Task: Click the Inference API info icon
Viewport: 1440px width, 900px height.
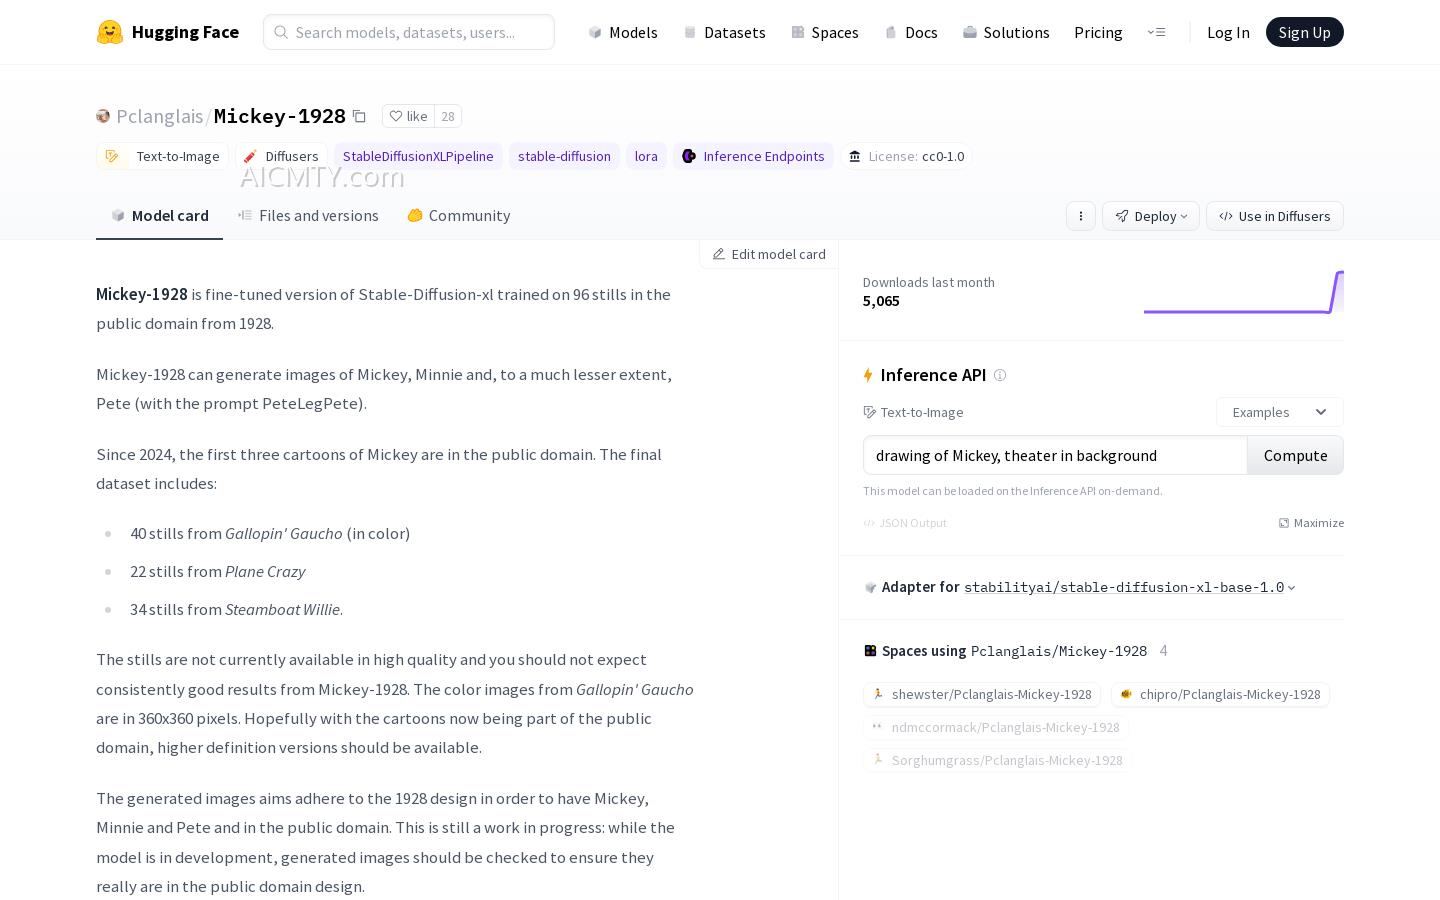Action: click(x=1000, y=375)
